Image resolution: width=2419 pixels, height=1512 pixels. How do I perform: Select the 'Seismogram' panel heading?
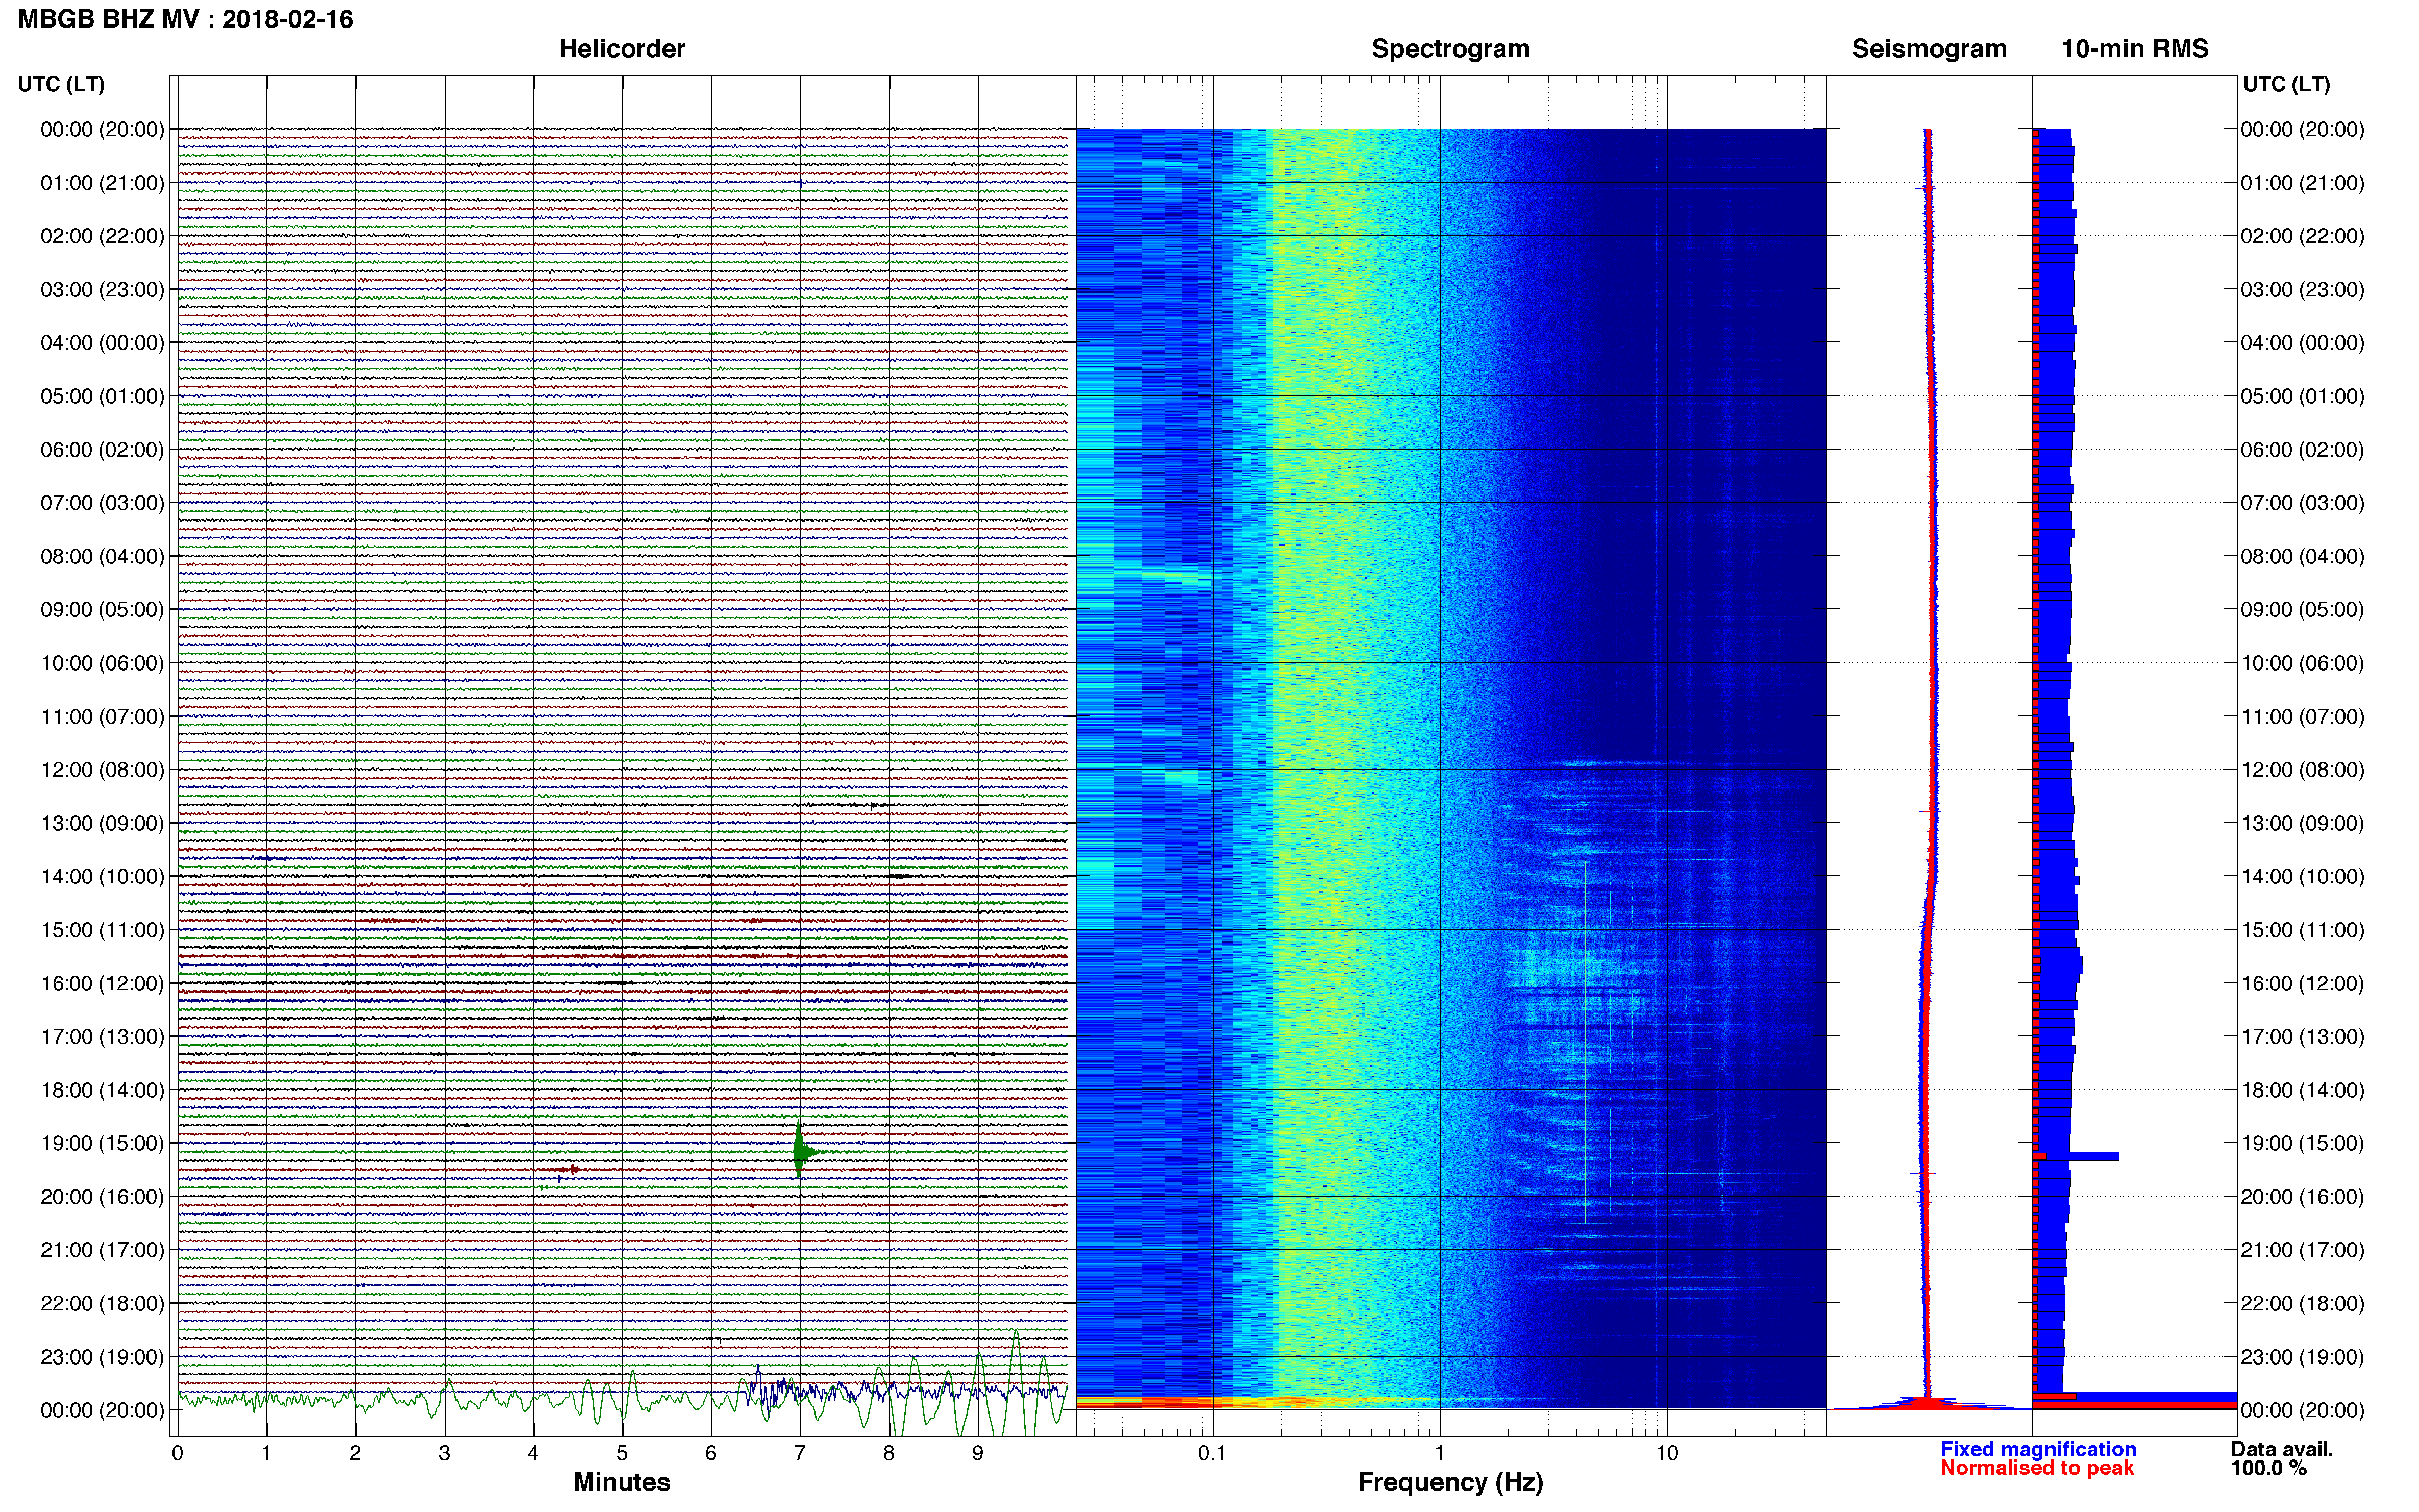click(x=1929, y=49)
